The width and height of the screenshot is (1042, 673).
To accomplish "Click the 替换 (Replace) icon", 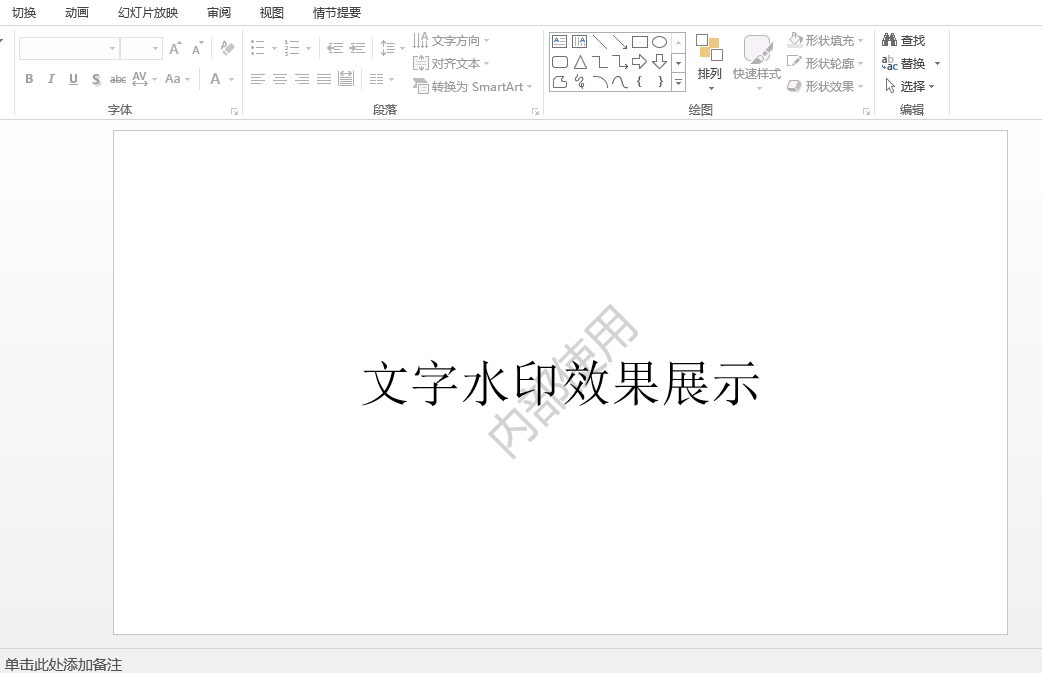I will point(890,63).
